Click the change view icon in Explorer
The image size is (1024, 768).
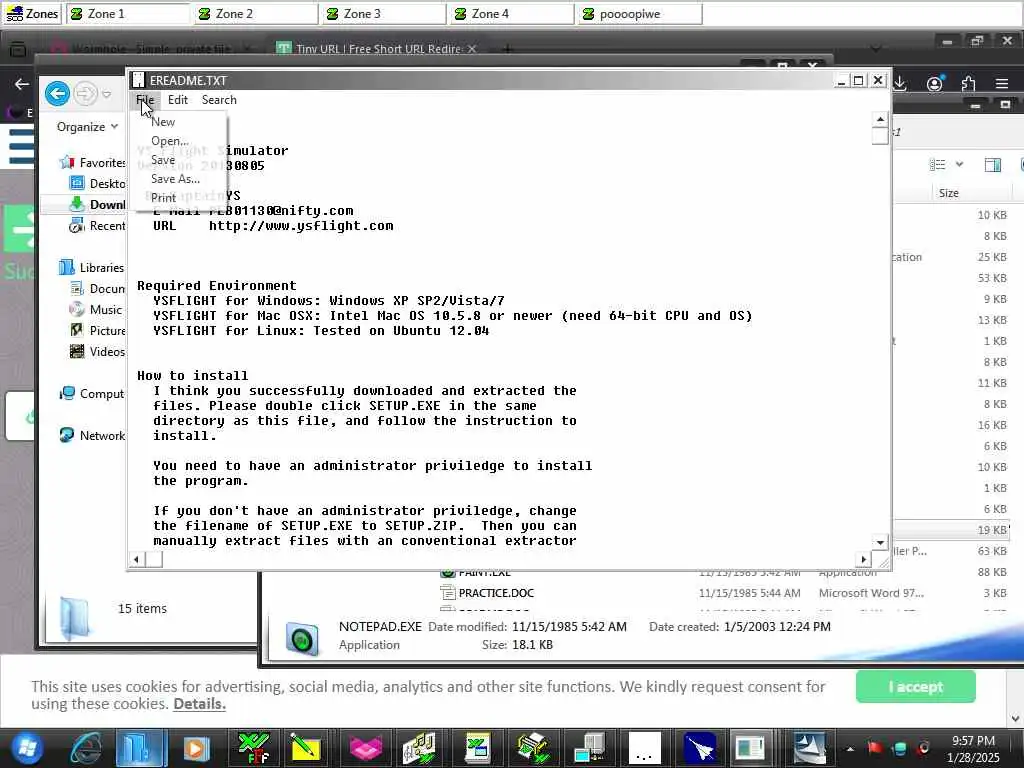pos(937,165)
